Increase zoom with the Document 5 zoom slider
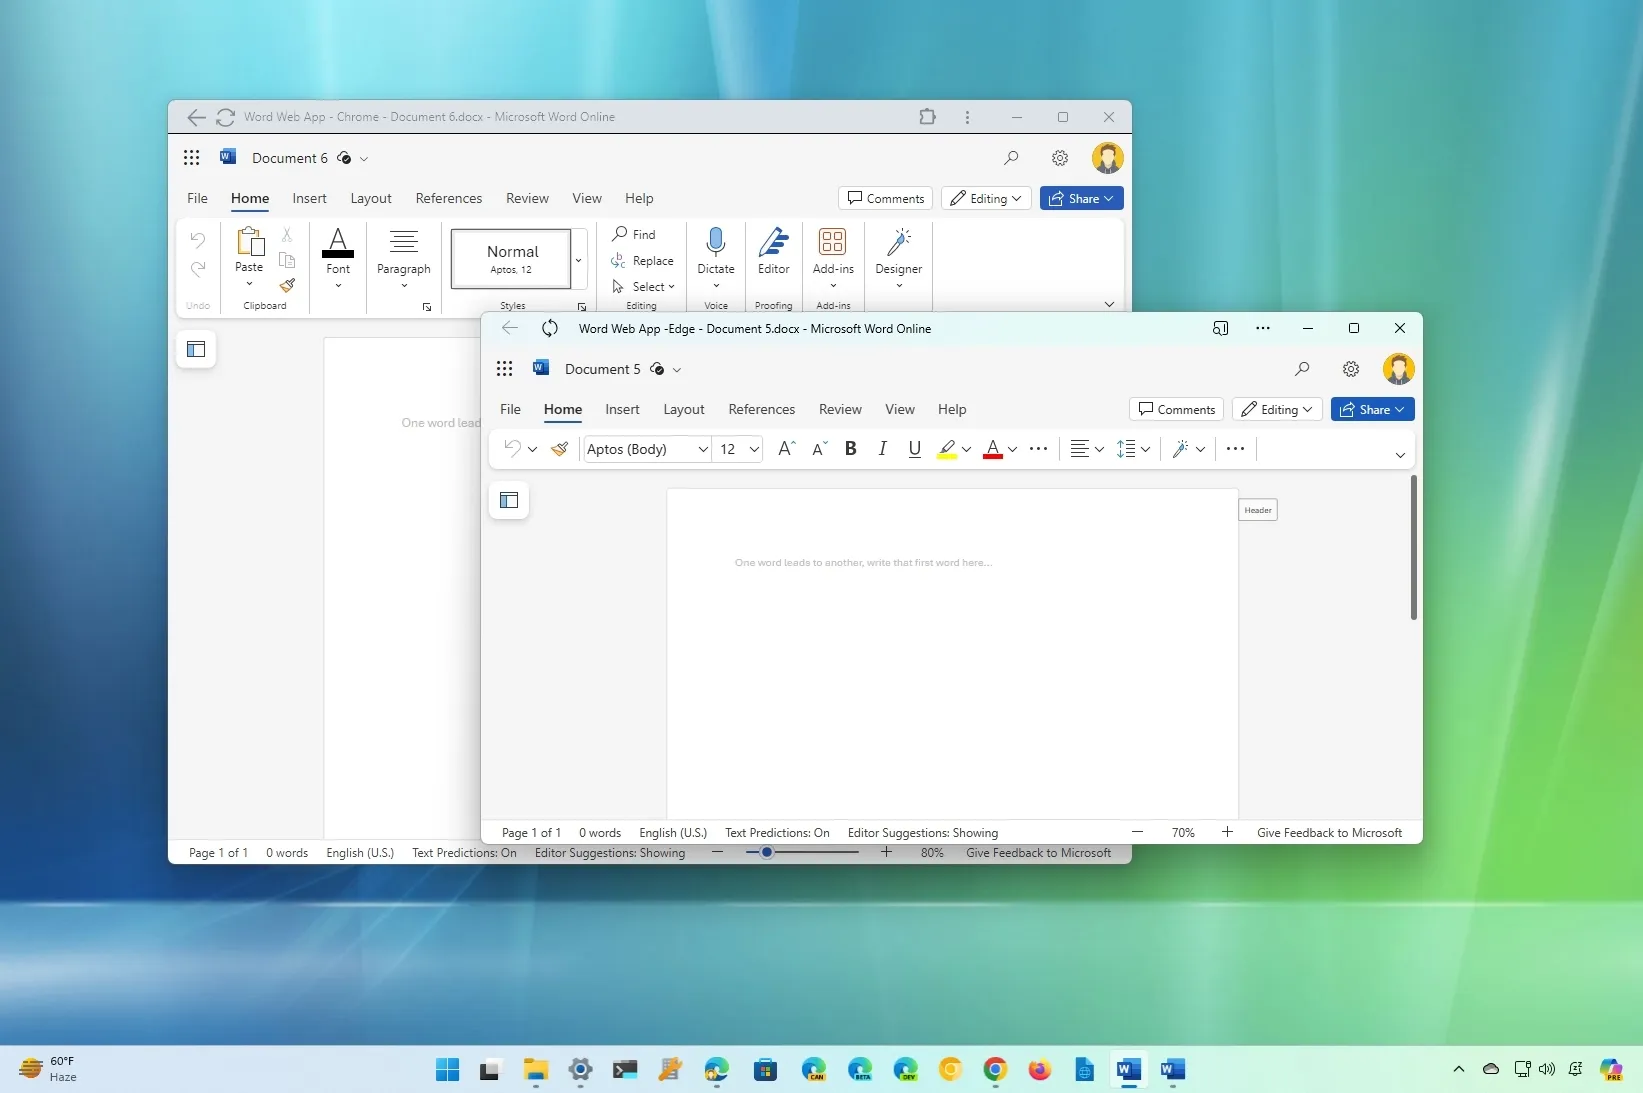1643x1093 pixels. 1227,832
